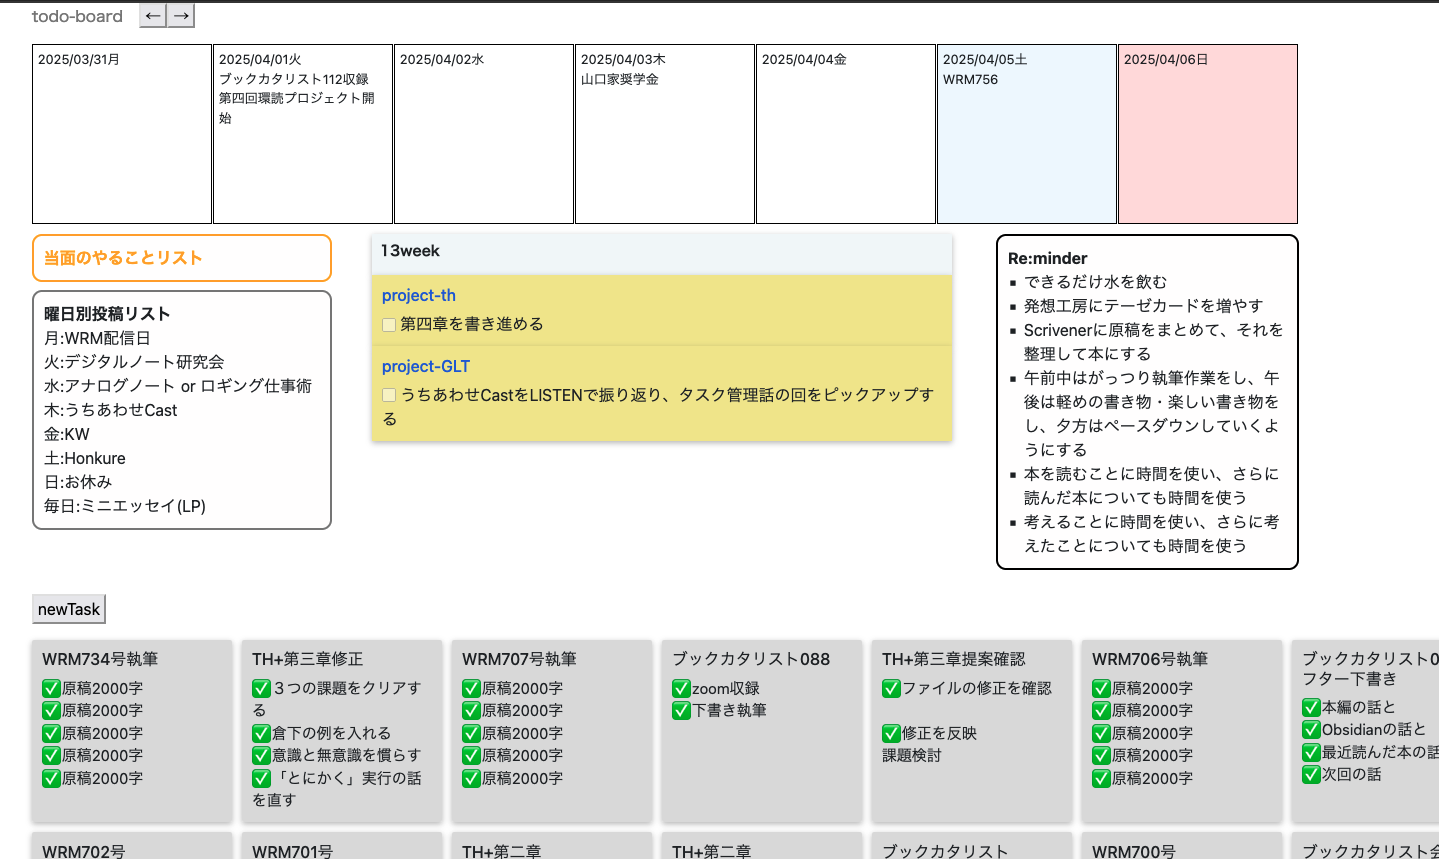
Task: Check the 第四章を書き進める checkbox
Action: (388, 324)
